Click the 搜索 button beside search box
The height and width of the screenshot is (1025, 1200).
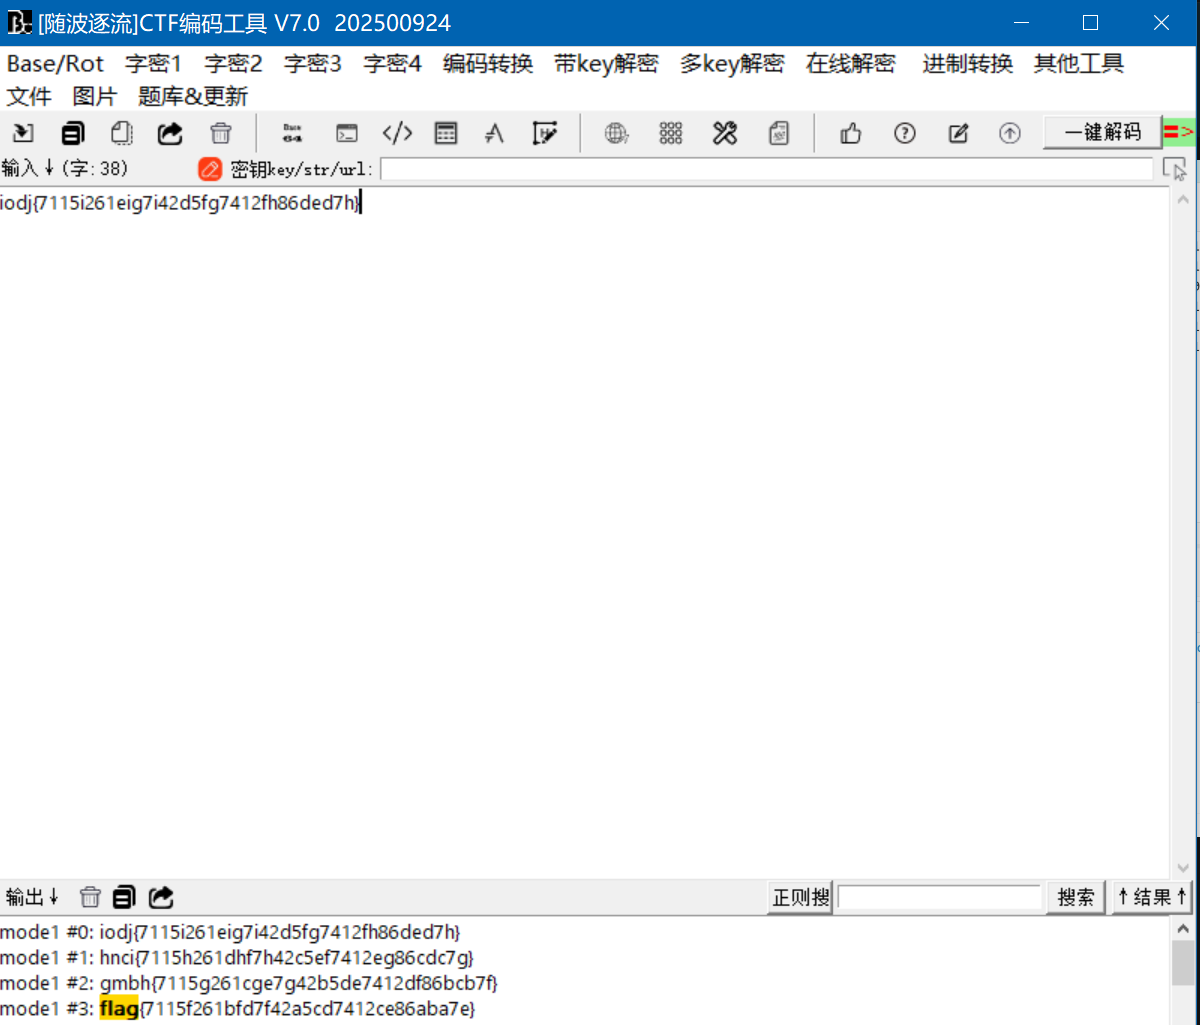1076,897
